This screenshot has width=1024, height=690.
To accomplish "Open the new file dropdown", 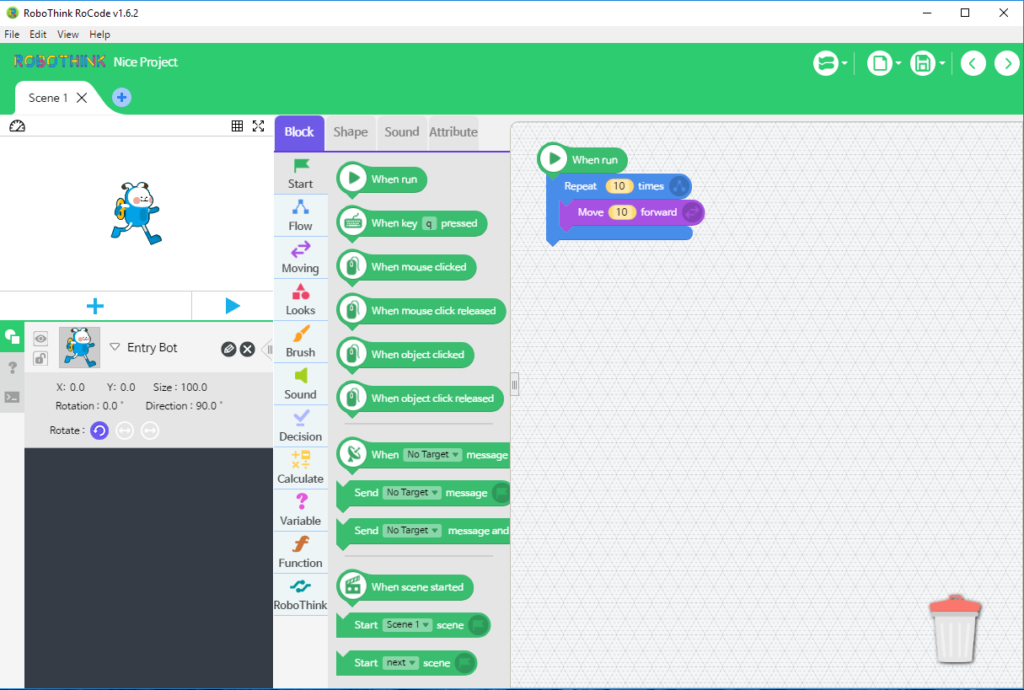I will click(883, 64).
